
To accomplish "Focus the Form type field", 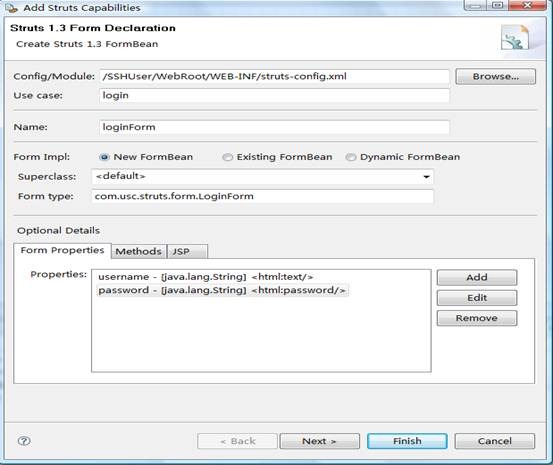I will (x=262, y=197).
